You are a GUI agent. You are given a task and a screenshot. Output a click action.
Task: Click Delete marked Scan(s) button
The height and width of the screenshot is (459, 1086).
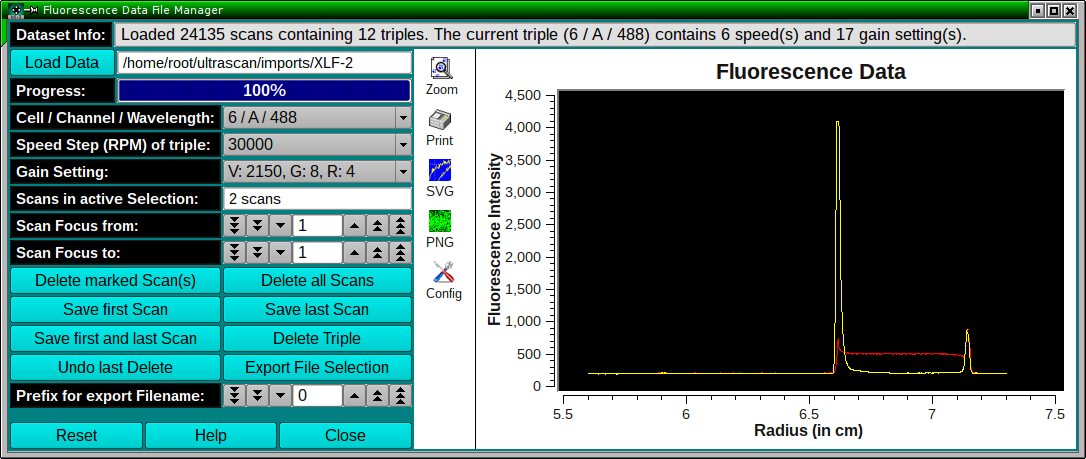point(116,281)
